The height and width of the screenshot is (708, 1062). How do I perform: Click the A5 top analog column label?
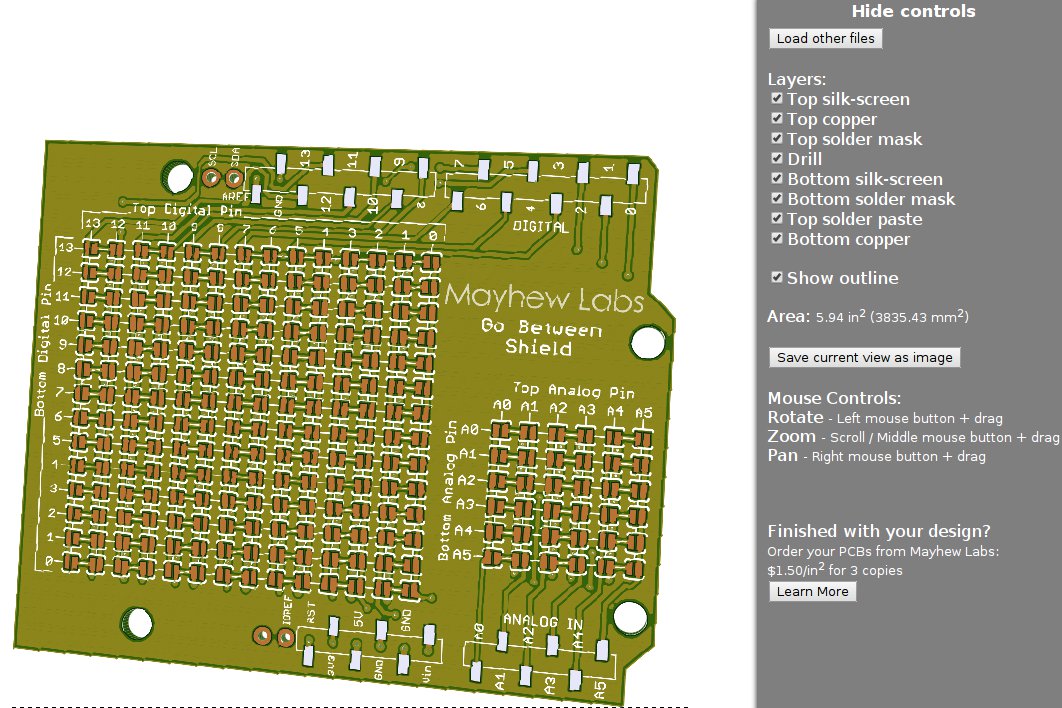(643, 412)
